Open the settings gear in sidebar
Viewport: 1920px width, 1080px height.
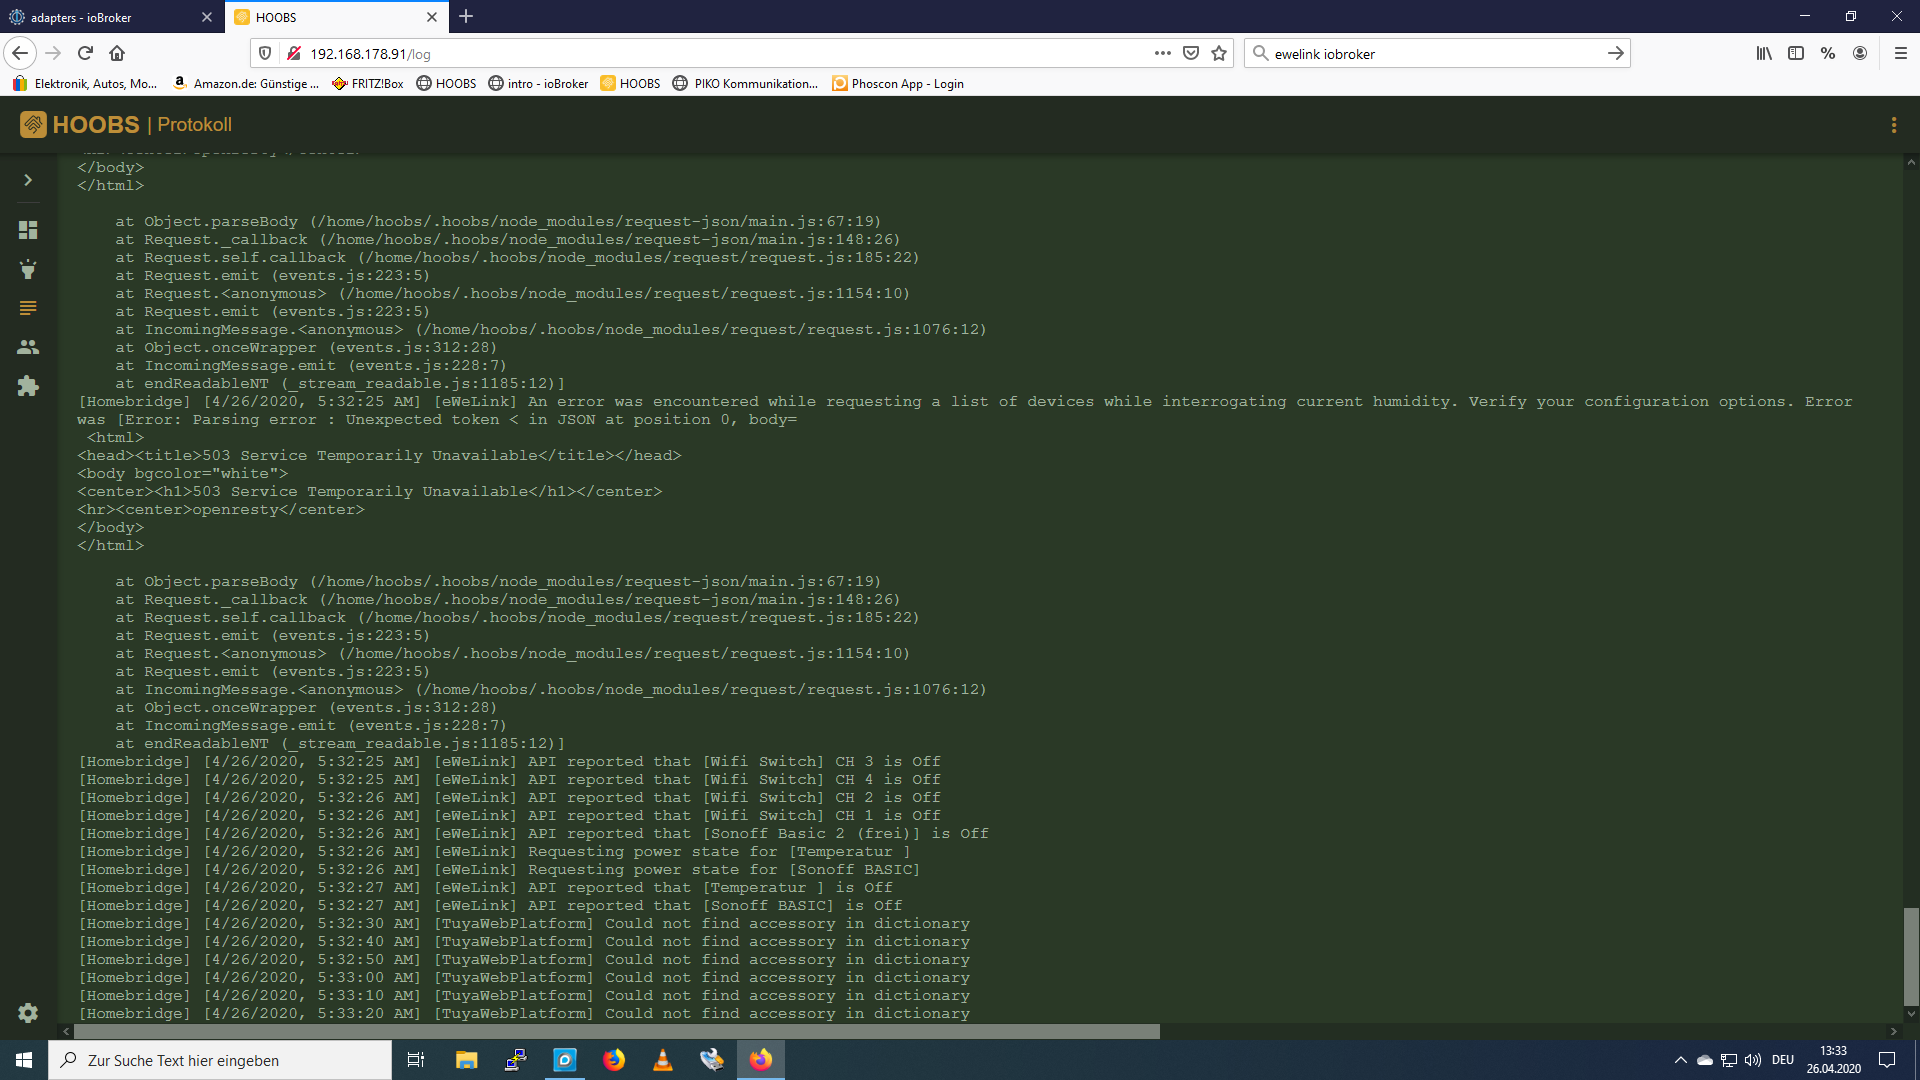28,1012
